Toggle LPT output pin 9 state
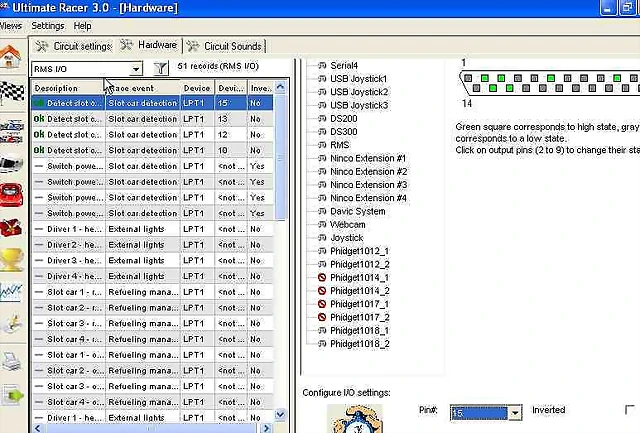640x433 pixels. [x=601, y=78]
